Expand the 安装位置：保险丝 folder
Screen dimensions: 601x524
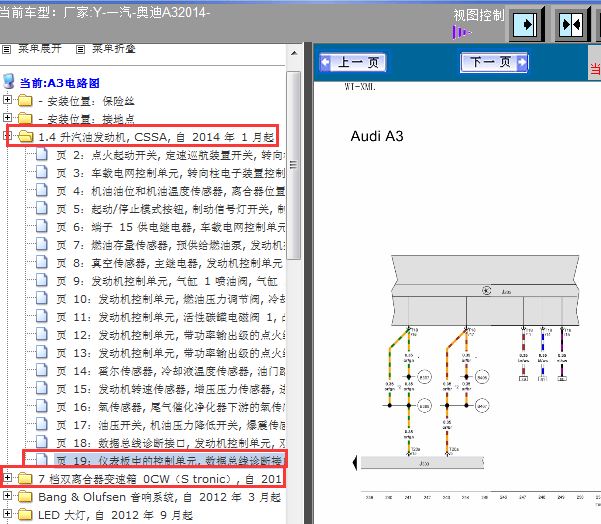point(7,100)
